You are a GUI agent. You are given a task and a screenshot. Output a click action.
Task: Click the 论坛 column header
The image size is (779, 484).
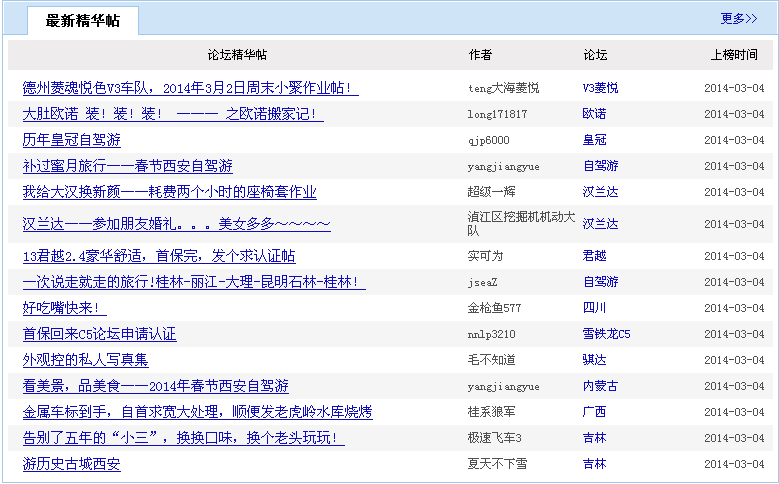[x=595, y=55]
